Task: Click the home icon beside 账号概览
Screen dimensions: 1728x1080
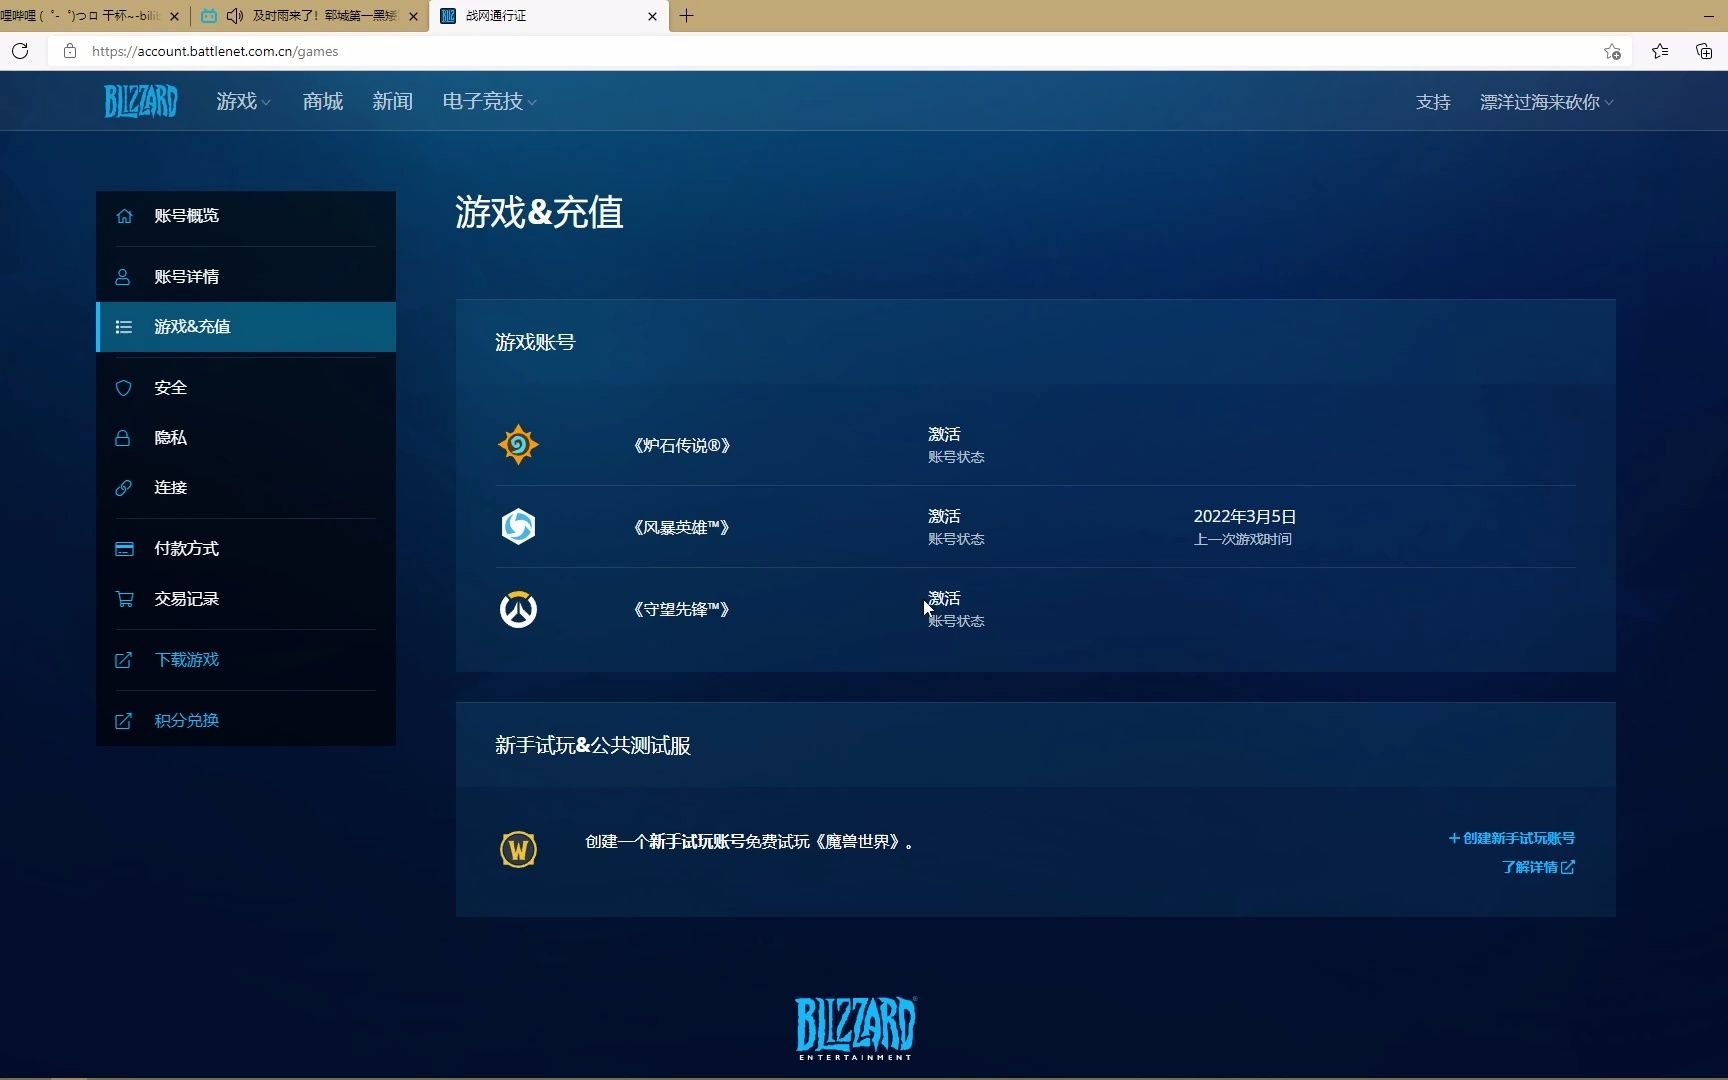Action: tap(124, 216)
